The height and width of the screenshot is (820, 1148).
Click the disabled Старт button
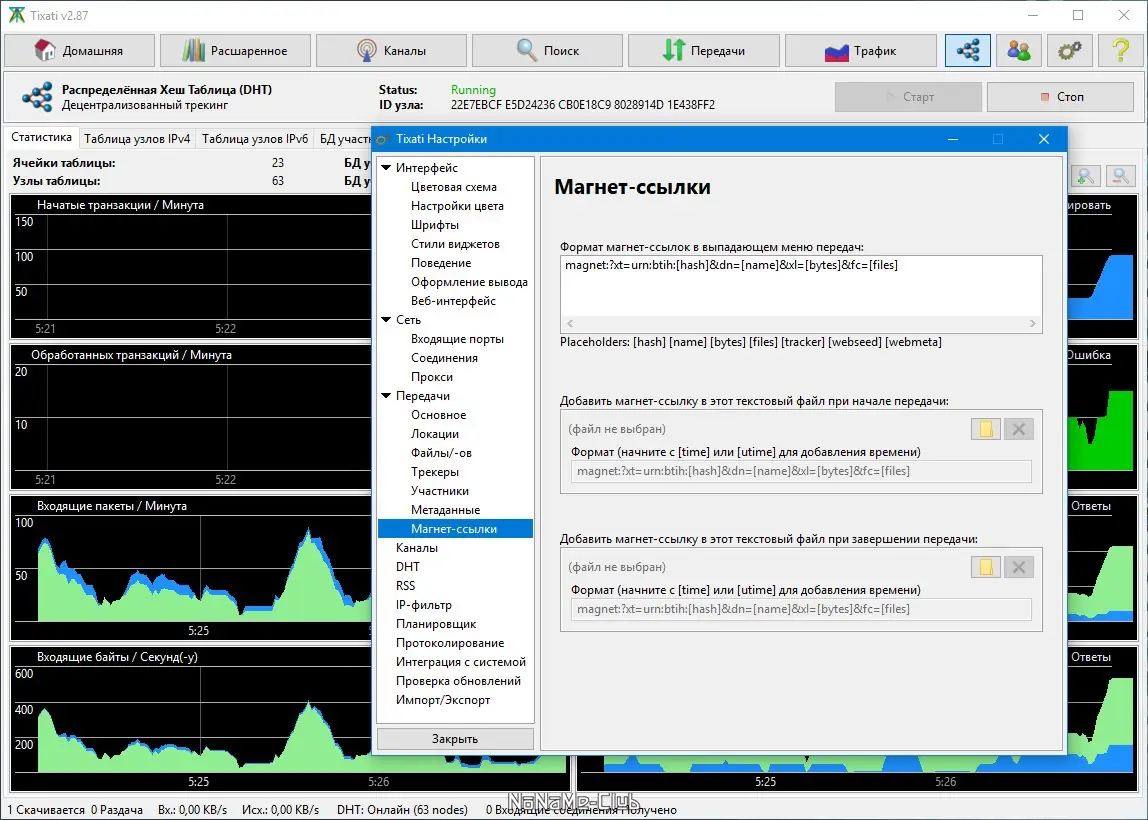tap(908, 97)
